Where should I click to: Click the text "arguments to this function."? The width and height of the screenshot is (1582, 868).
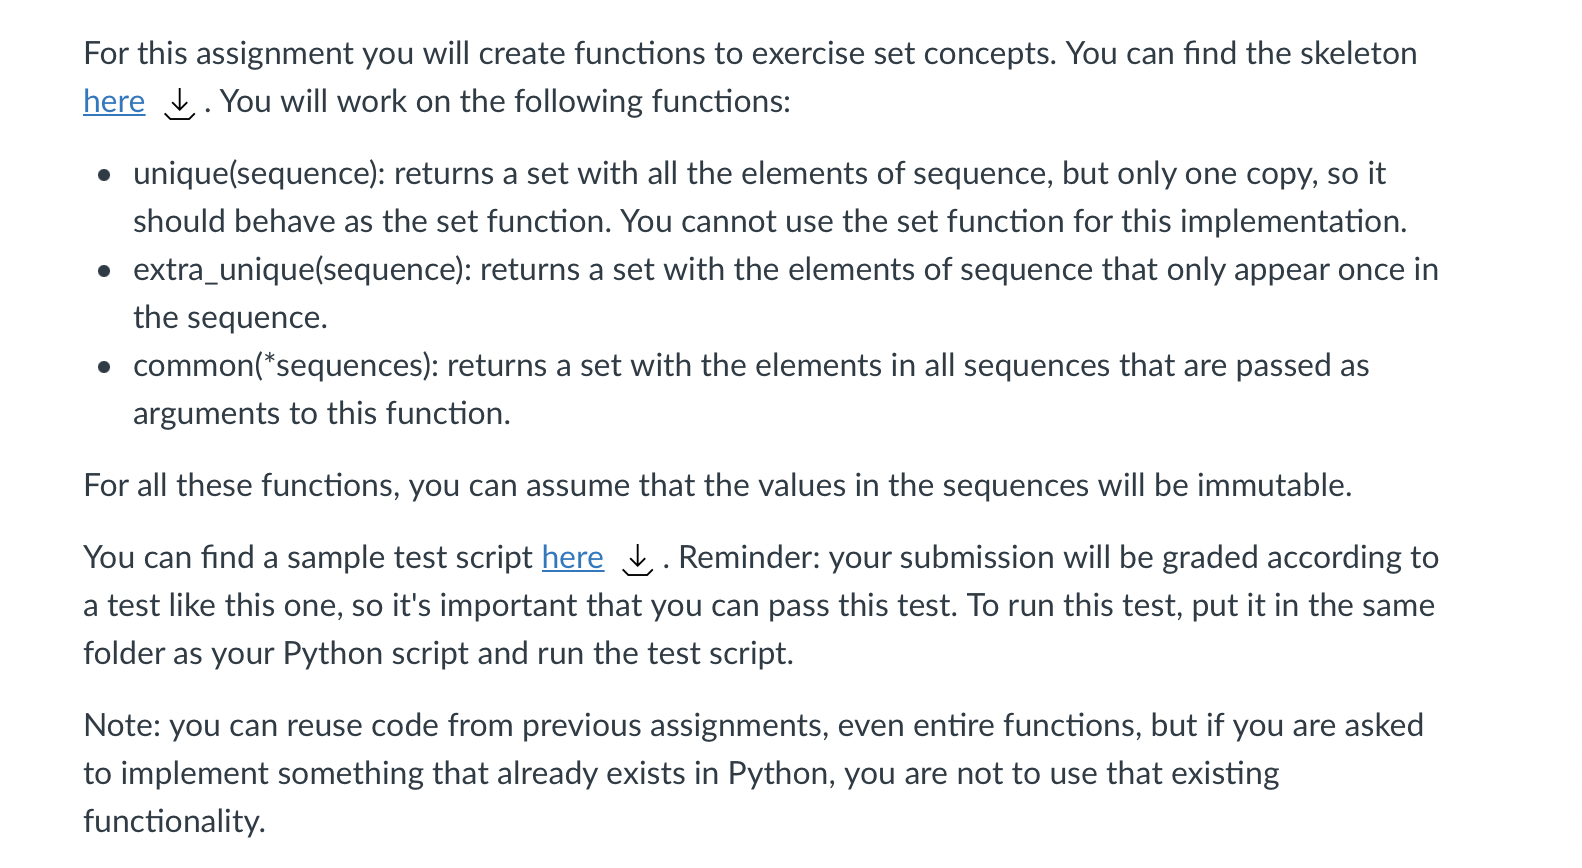pos(322,414)
